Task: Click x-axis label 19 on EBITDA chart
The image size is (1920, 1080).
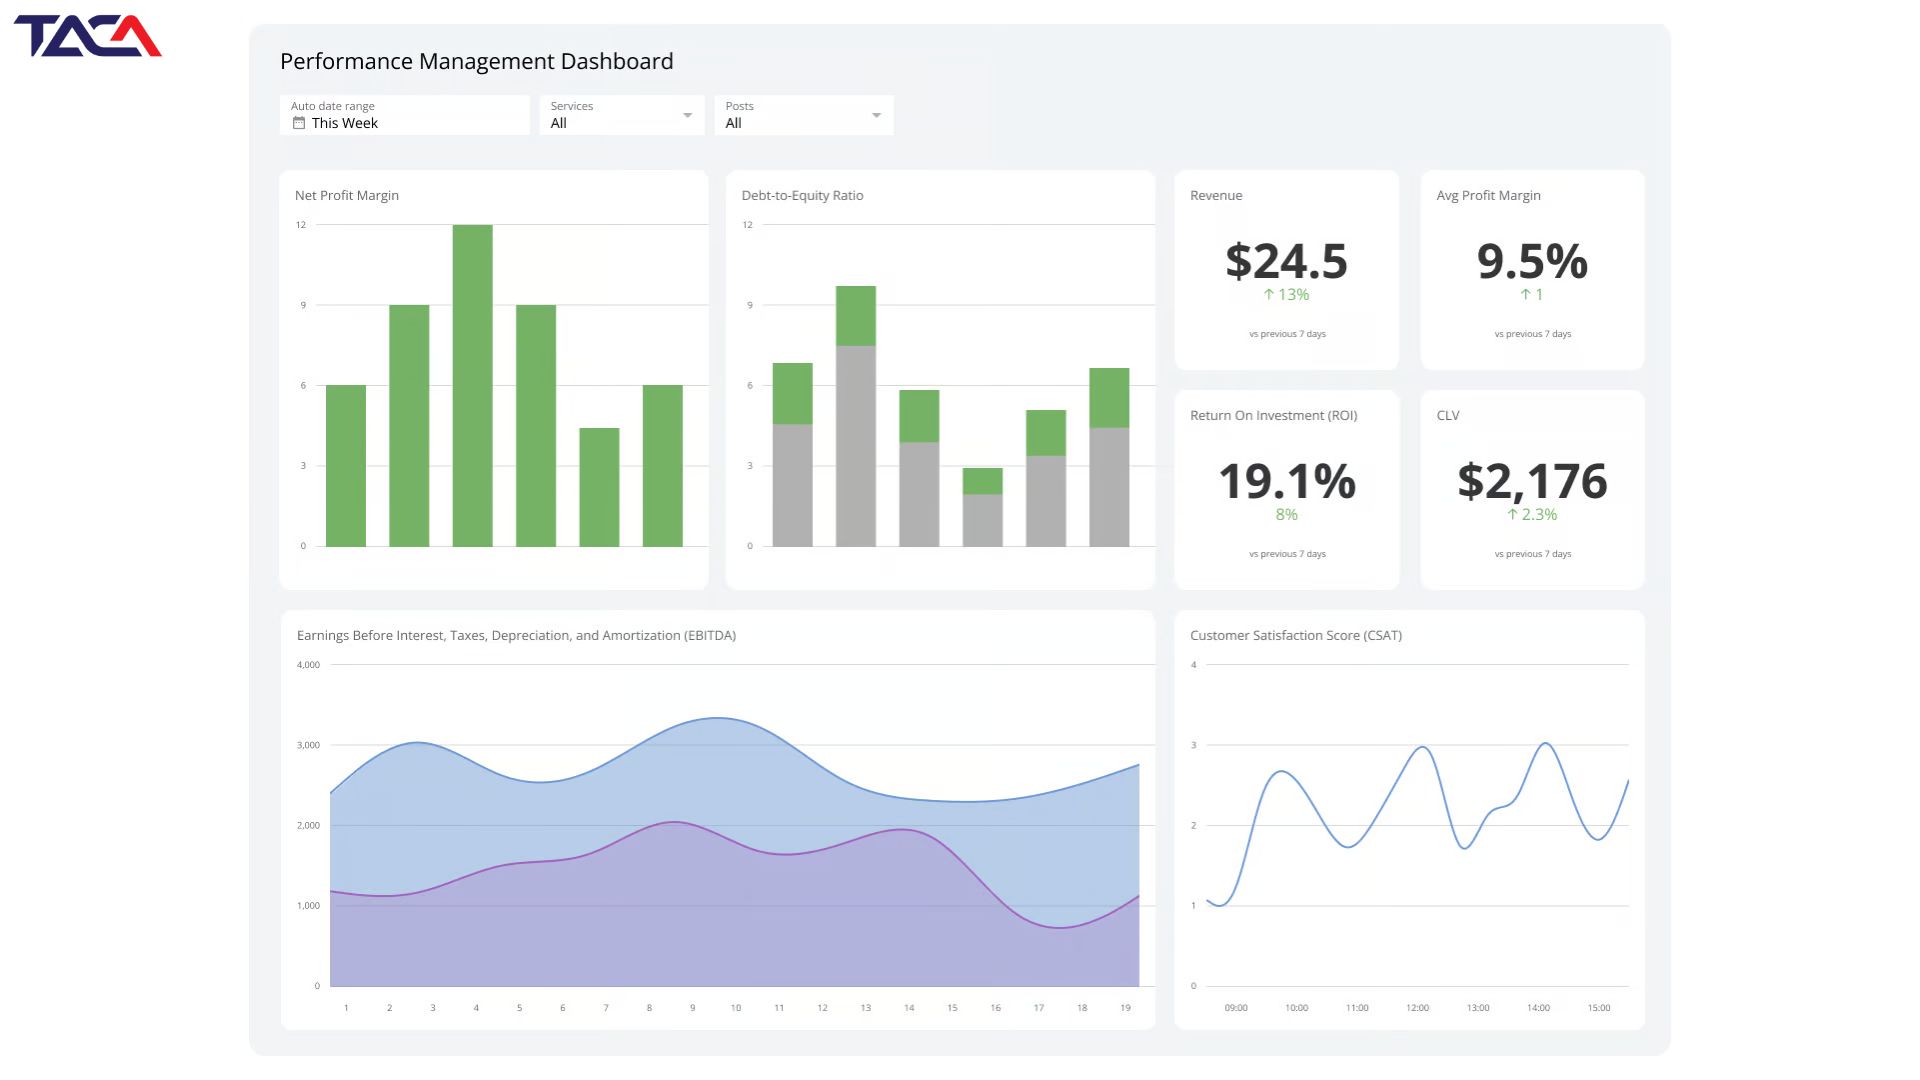Action: click(x=1125, y=1008)
